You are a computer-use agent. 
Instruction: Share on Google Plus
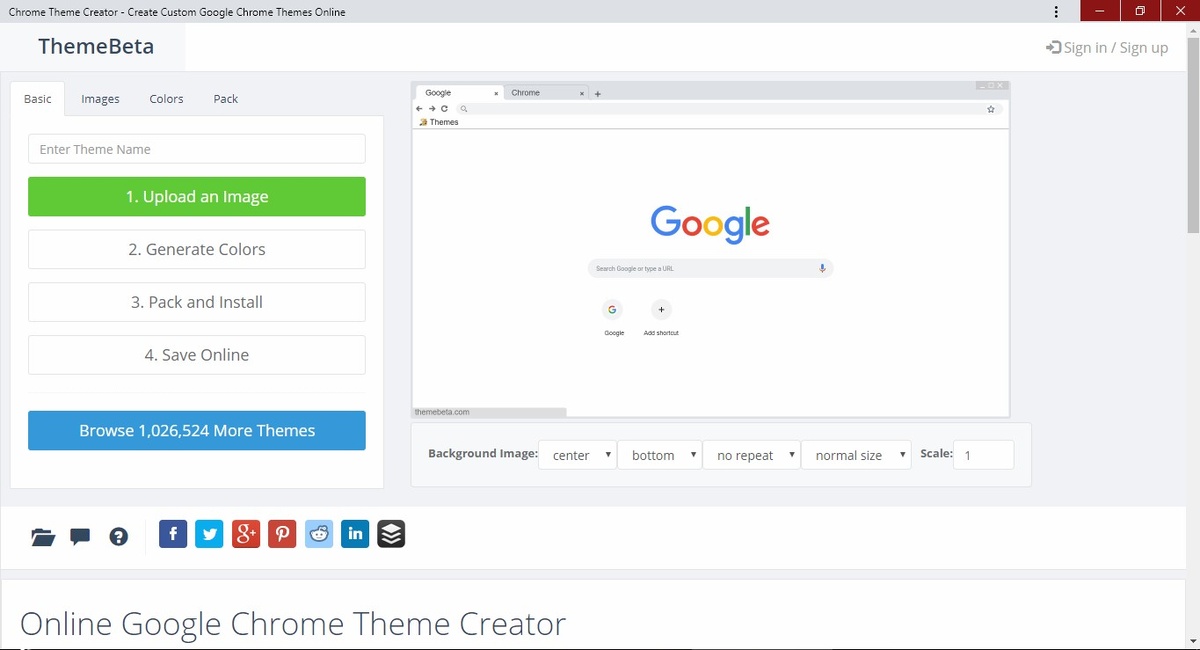pyautogui.click(x=246, y=534)
